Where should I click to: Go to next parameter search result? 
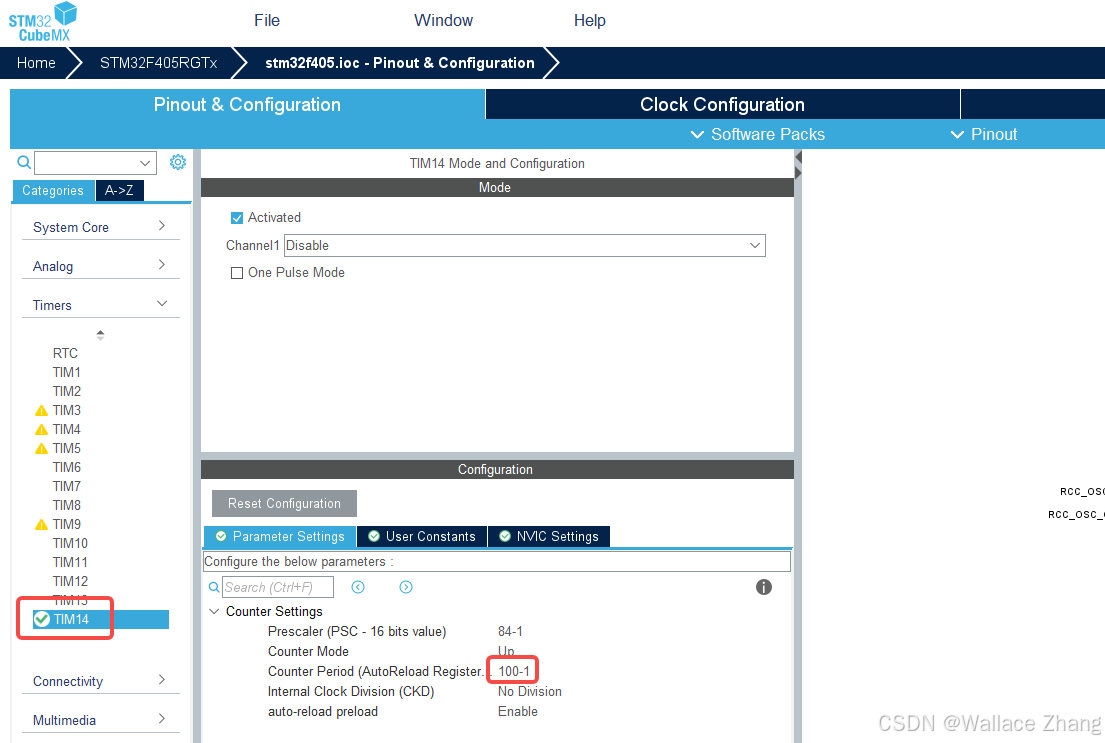[406, 587]
